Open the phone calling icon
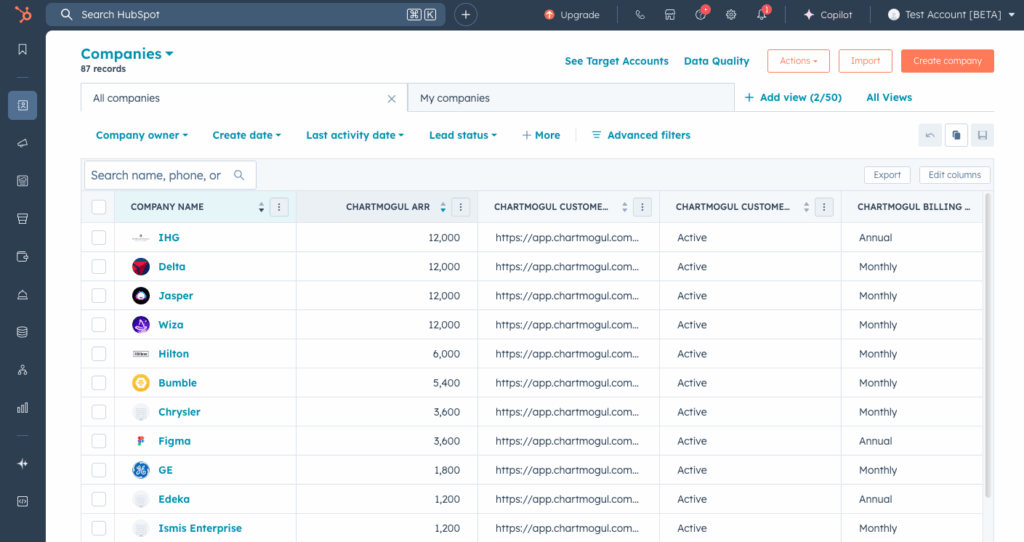The height and width of the screenshot is (542, 1024). (640, 14)
